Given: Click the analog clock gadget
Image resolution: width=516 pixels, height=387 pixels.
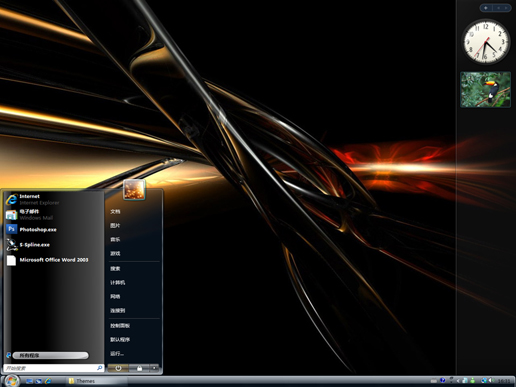Looking at the screenshot, I should (x=486, y=42).
